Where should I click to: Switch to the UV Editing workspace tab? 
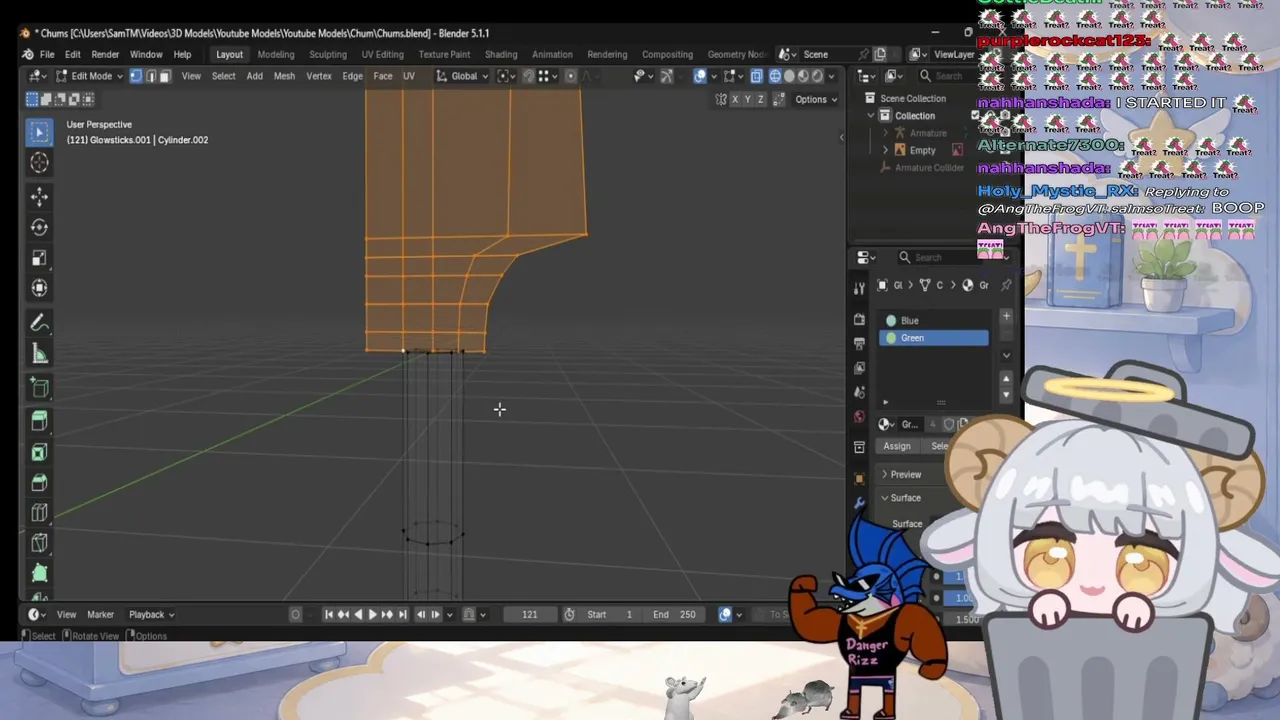pos(383,54)
